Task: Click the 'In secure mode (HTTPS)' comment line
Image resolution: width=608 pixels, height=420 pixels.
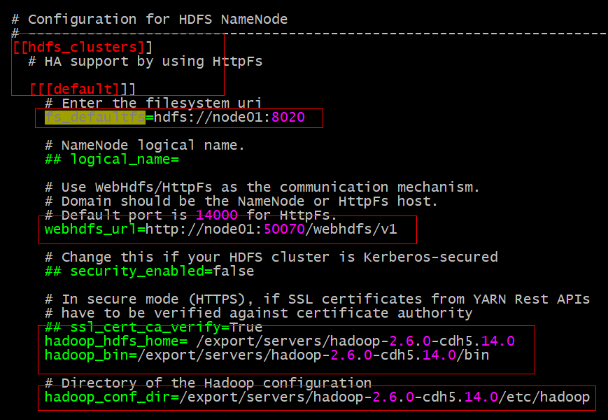Action: 317,299
